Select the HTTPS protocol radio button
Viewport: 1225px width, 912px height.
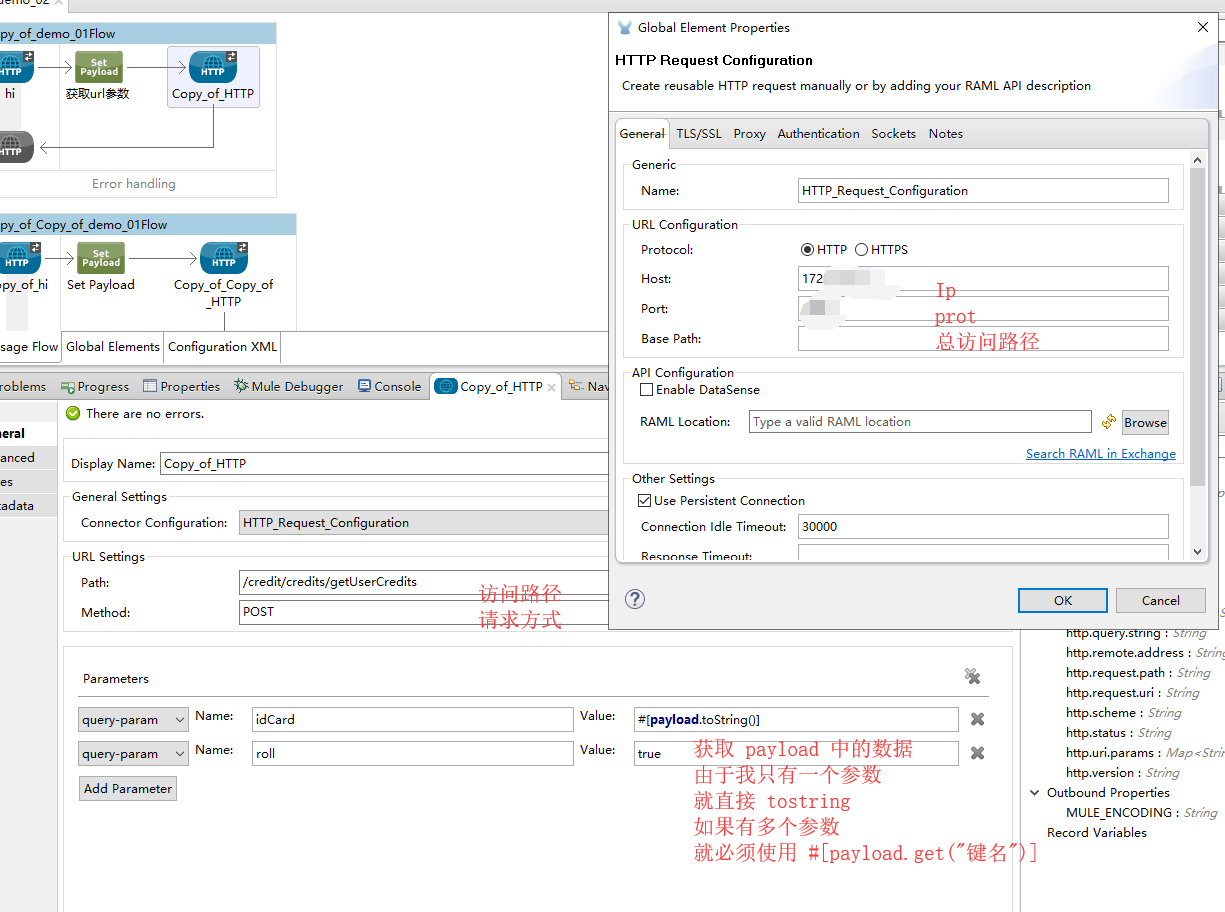[861, 250]
